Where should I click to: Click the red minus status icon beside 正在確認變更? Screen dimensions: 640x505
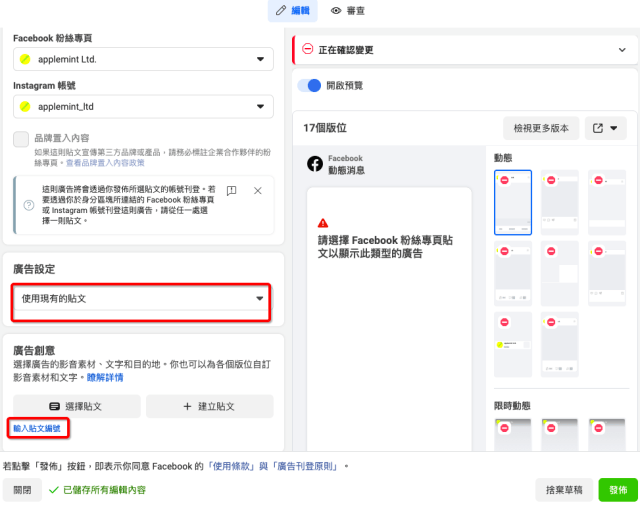[307, 49]
